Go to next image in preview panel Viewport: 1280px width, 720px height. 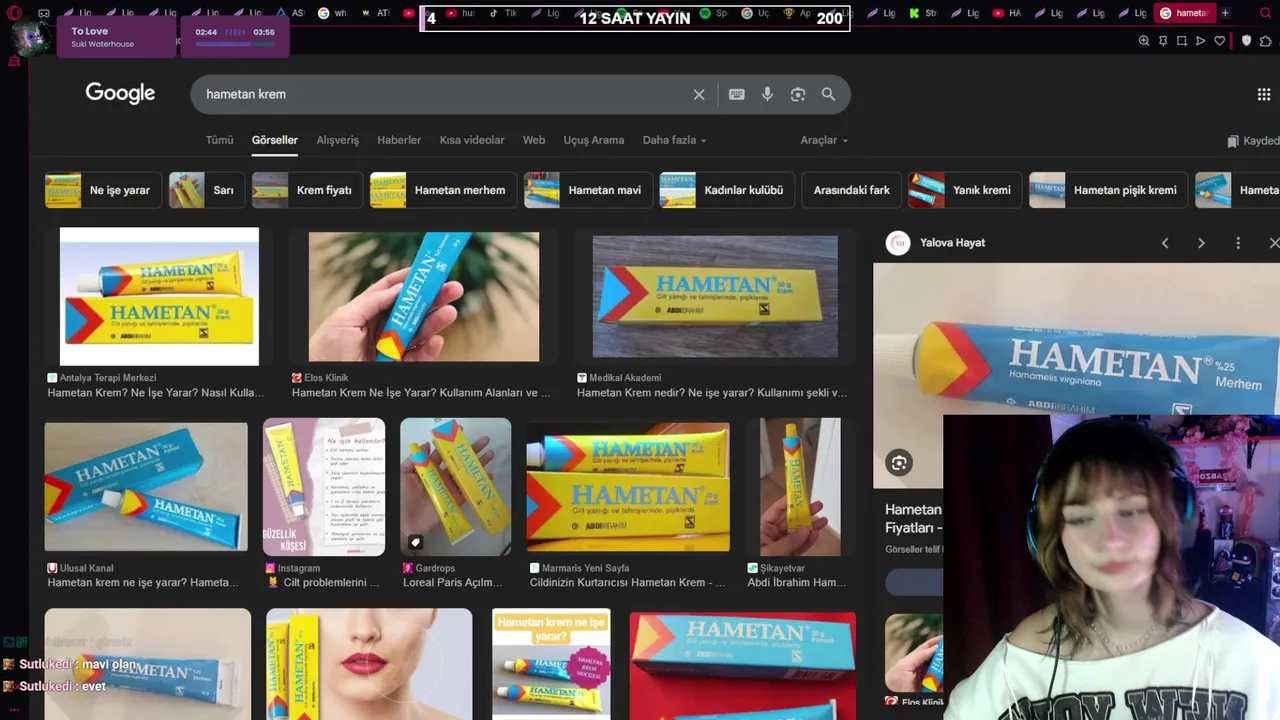point(1201,243)
